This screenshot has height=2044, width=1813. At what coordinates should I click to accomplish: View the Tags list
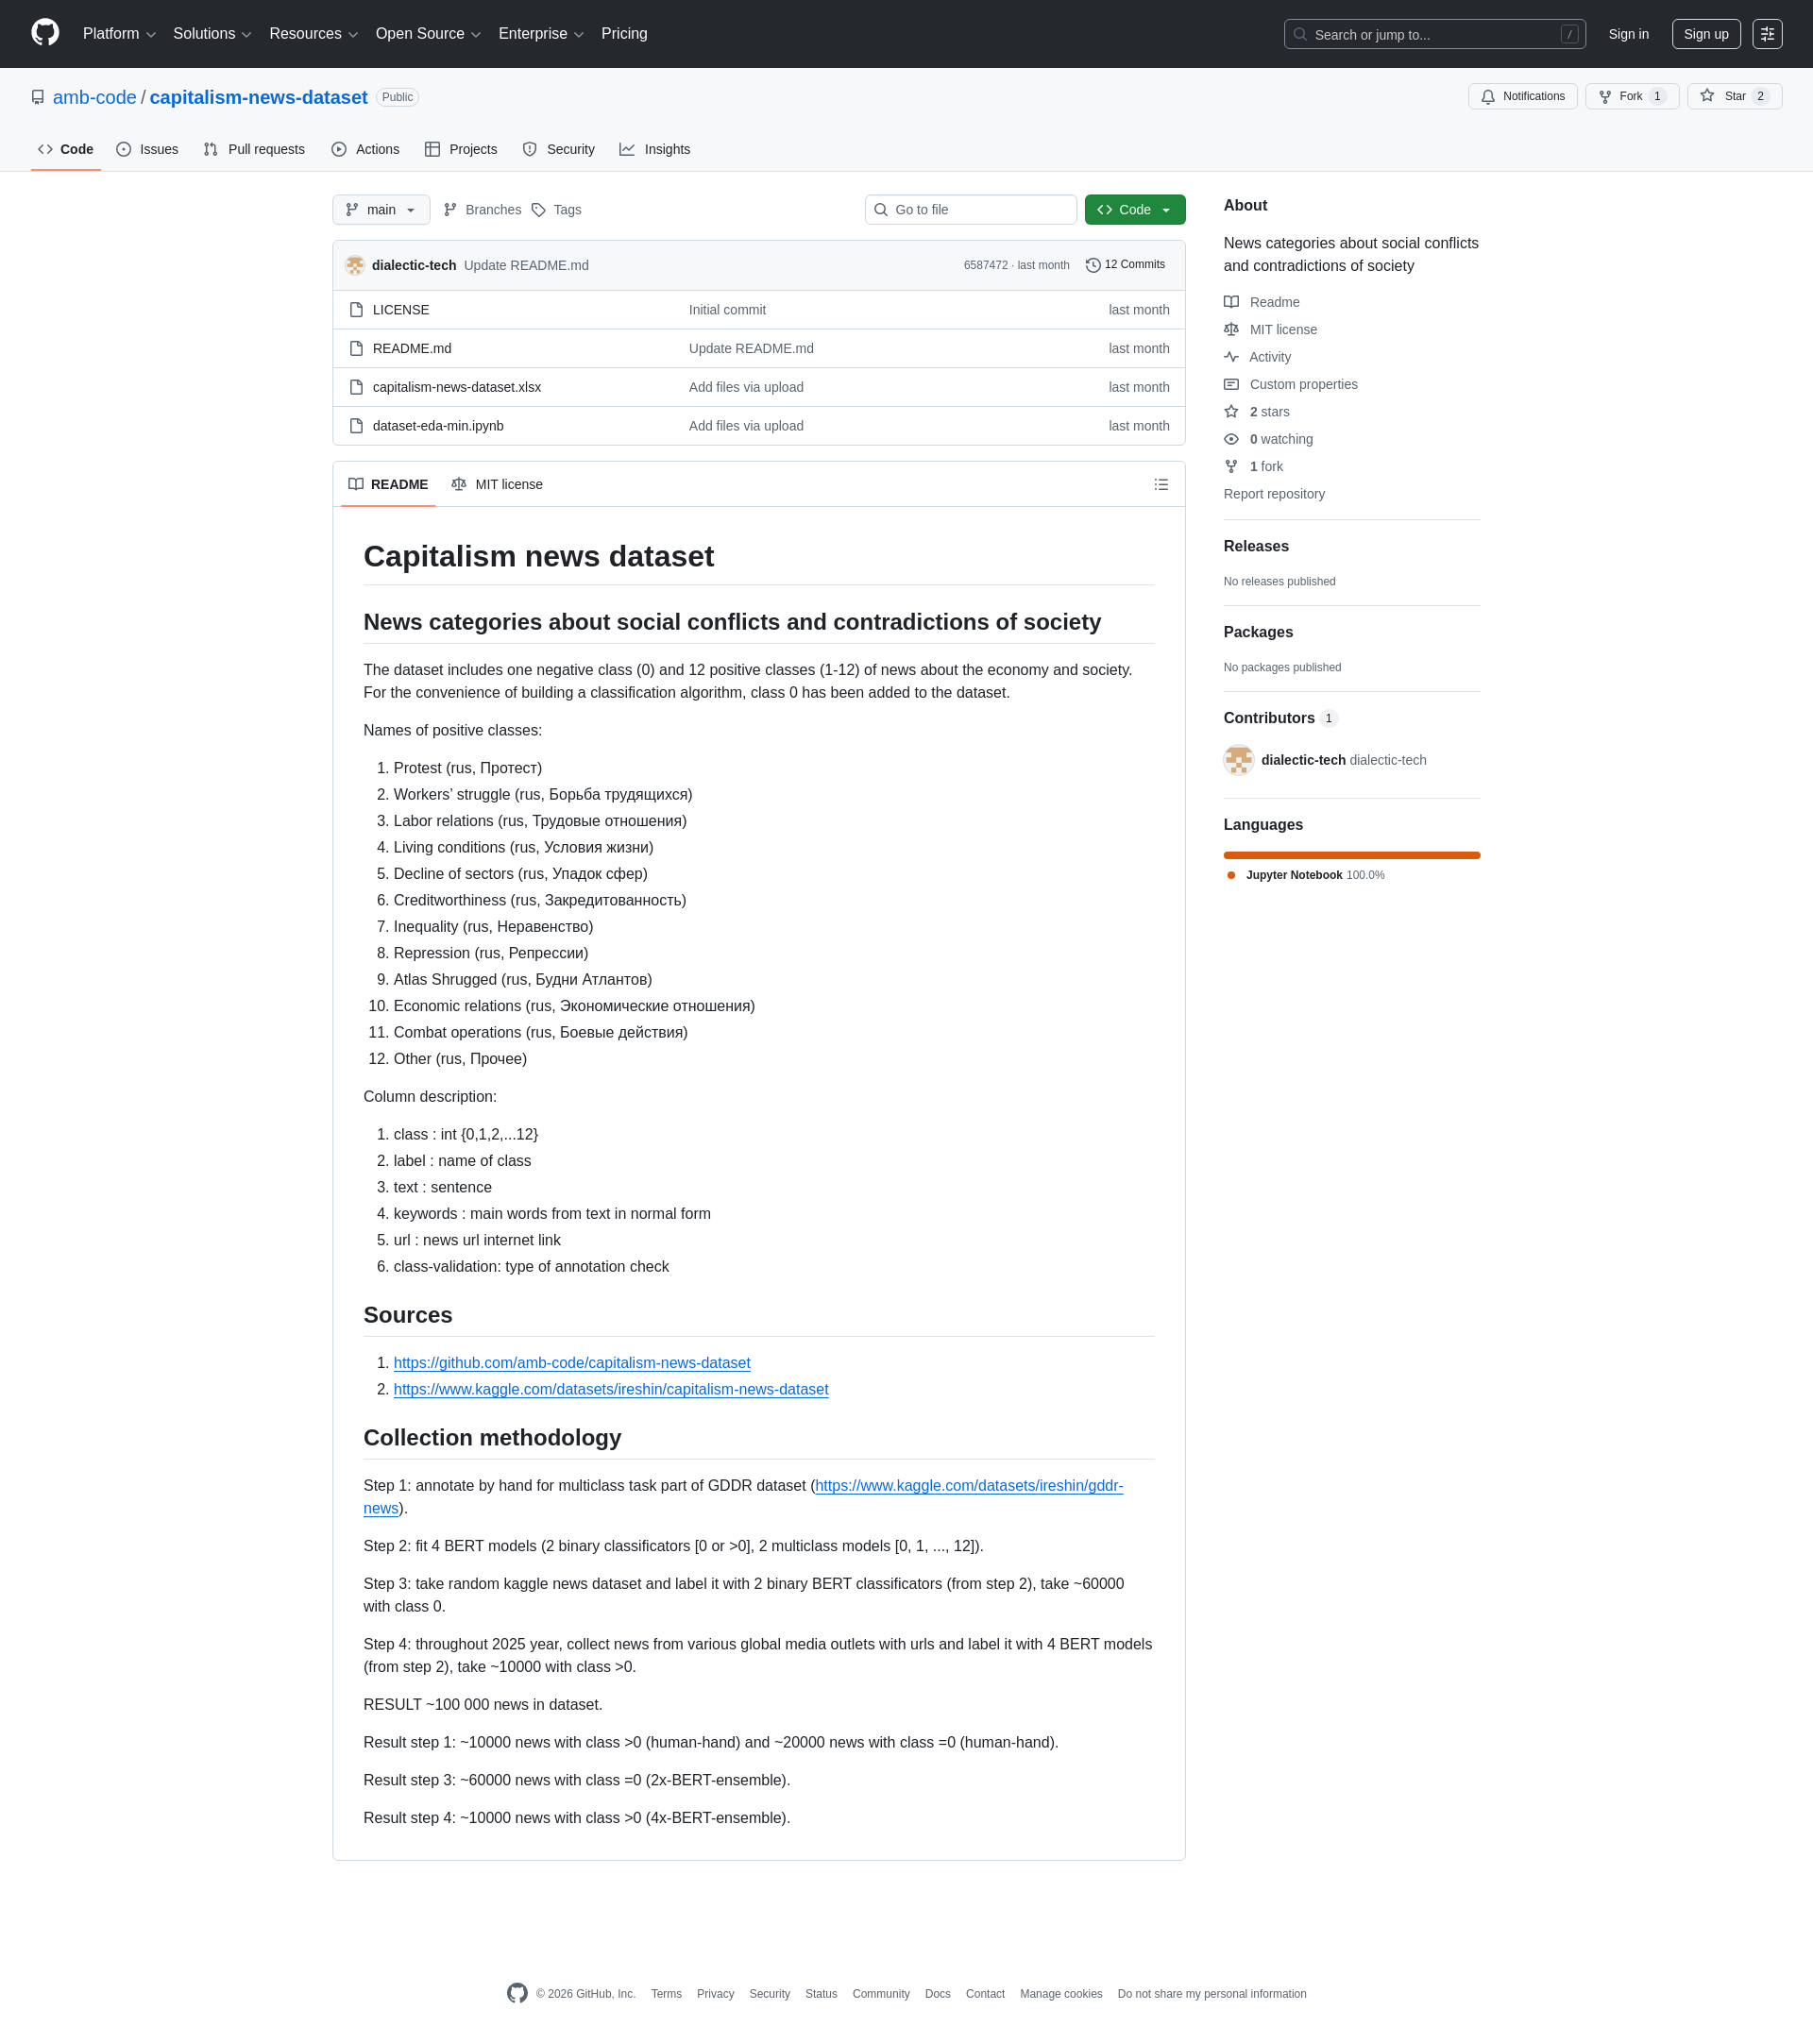(556, 209)
